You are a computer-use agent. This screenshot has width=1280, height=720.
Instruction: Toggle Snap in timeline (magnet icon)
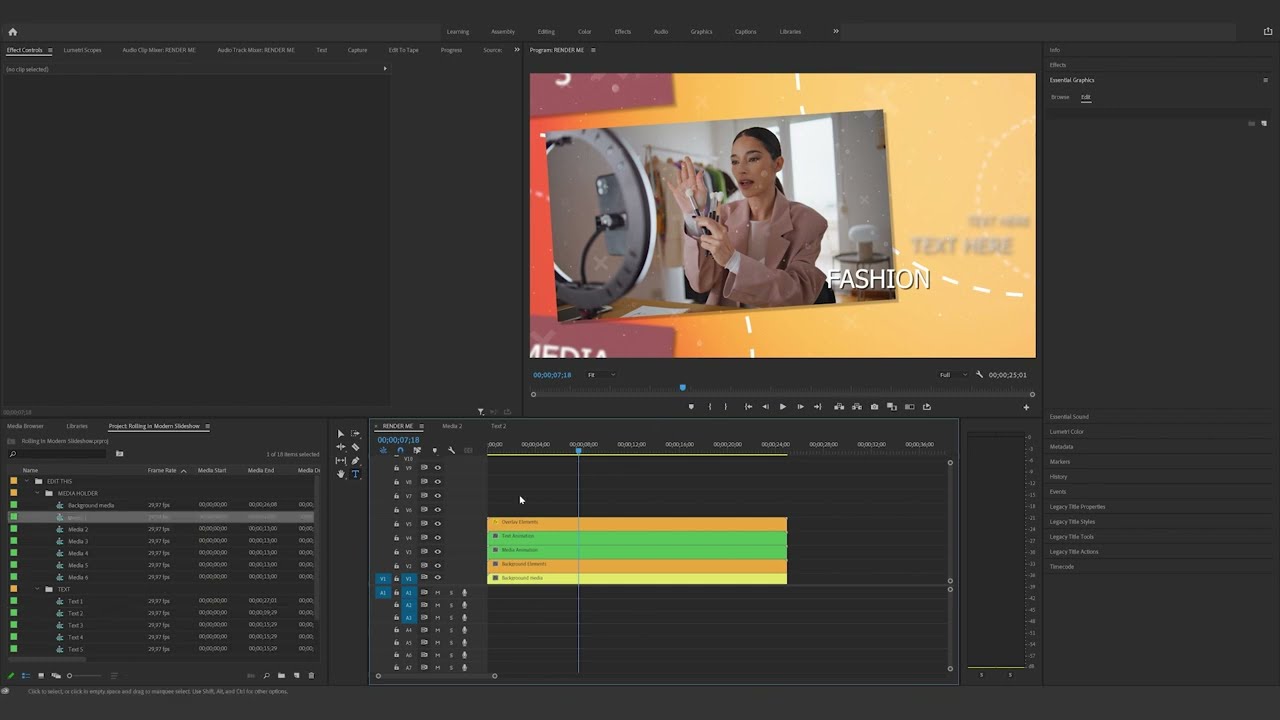click(400, 451)
